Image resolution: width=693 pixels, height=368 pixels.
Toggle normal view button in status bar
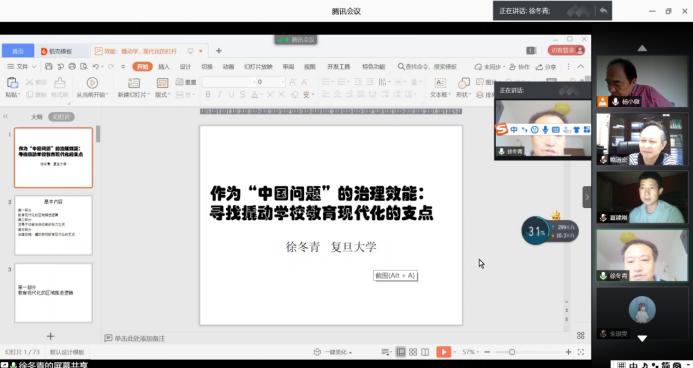pos(400,352)
